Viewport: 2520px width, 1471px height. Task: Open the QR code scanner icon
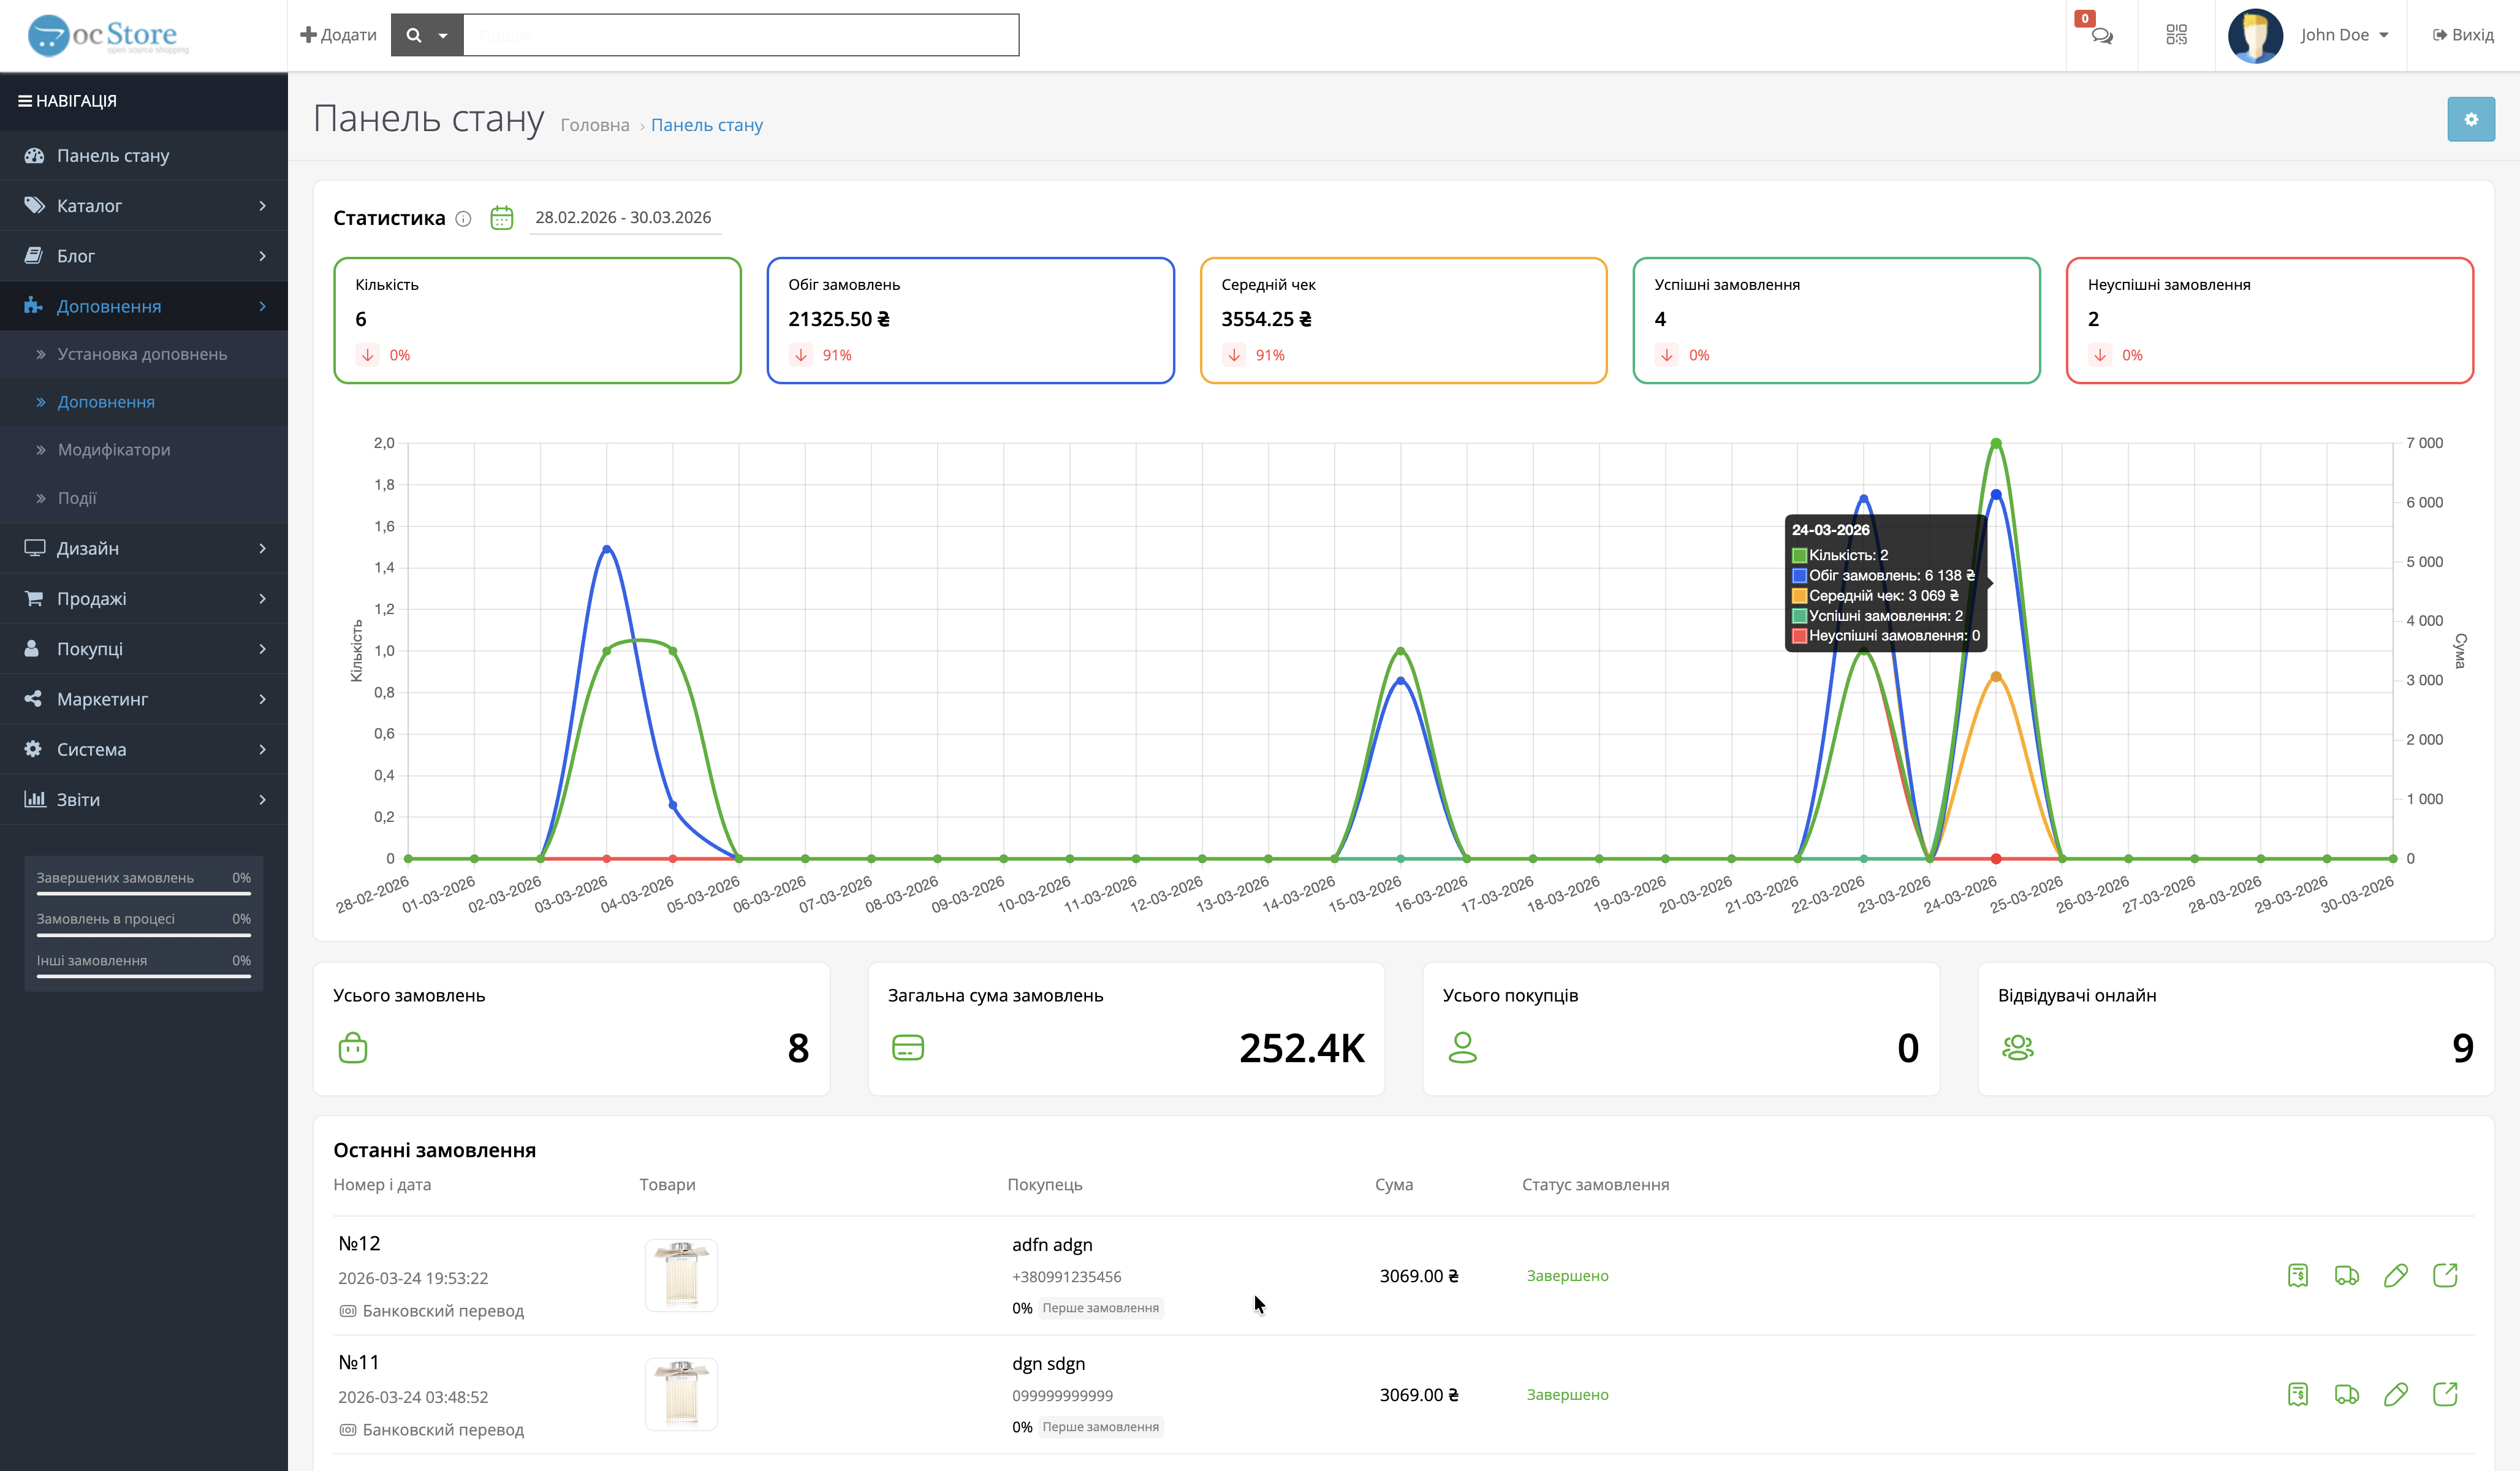[x=2176, y=35]
